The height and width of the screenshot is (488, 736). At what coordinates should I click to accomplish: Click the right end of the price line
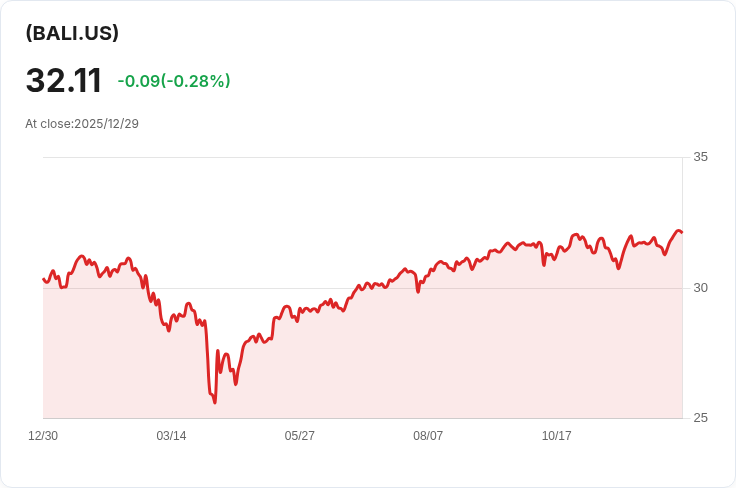click(x=681, y=232)
